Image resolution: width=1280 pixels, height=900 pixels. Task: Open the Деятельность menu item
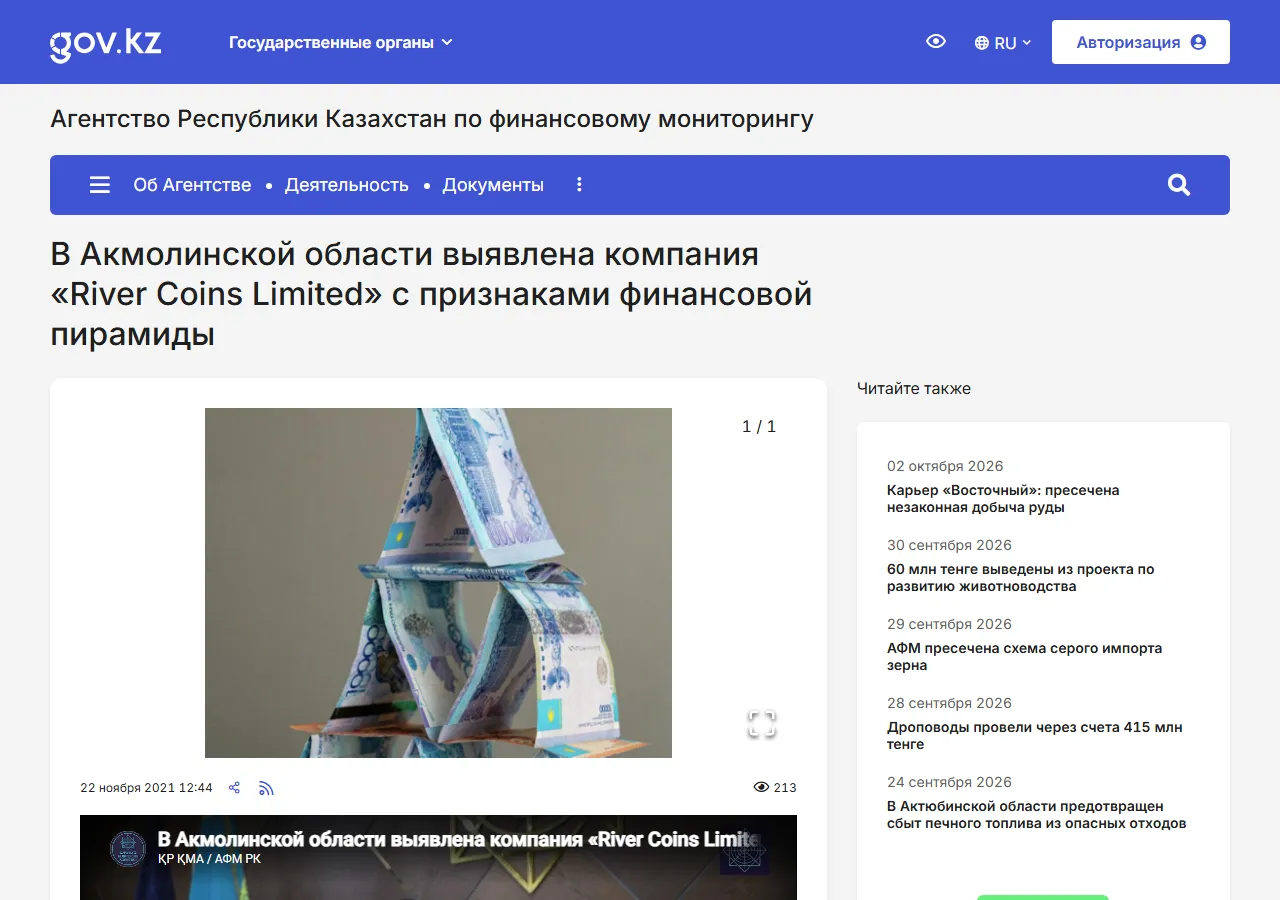point(347,185)
